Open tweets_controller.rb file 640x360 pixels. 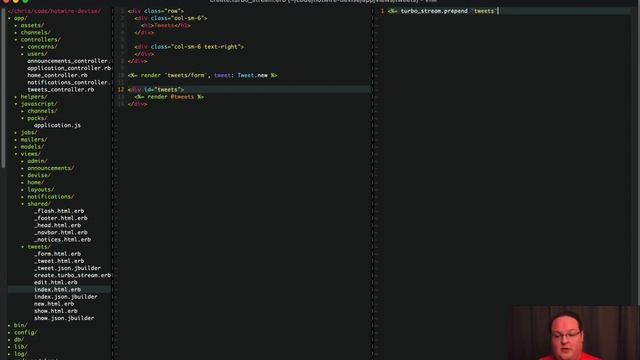(x=60, y=90)
